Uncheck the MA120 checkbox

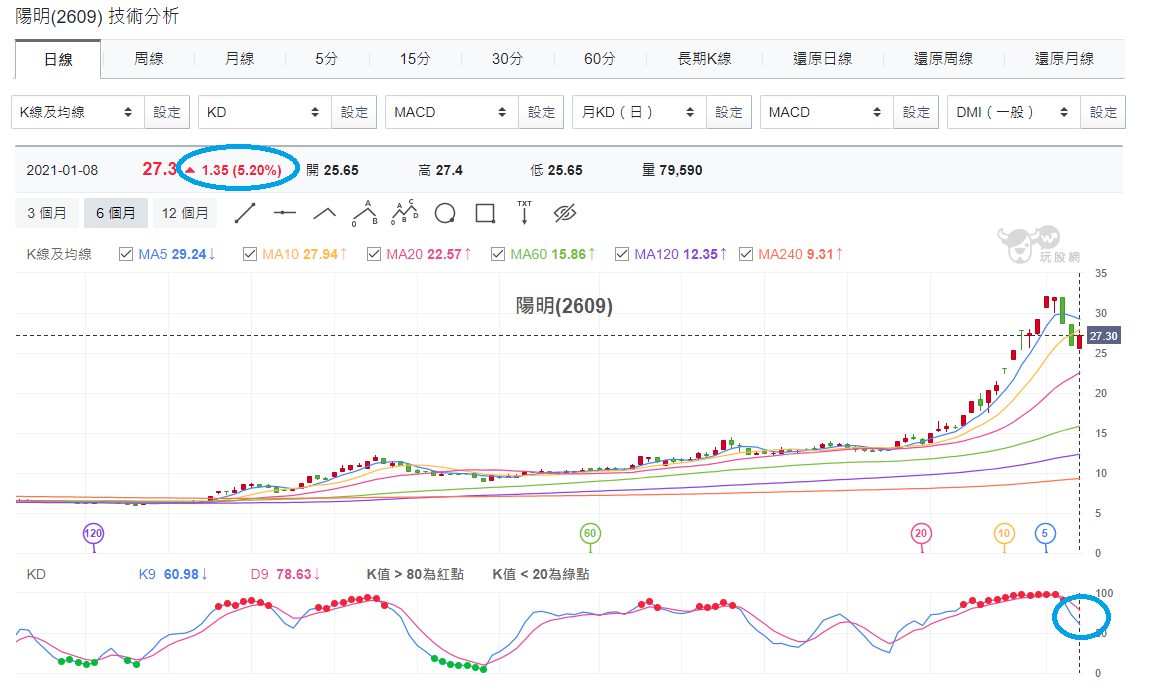click(622, 254)
